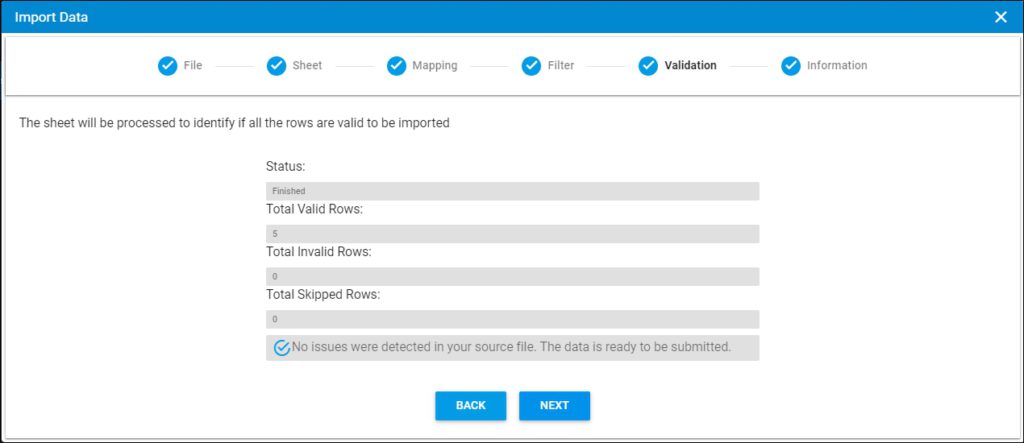Go to the Sheet step label
Screen dimensions: 1024x443
point(307,66)
